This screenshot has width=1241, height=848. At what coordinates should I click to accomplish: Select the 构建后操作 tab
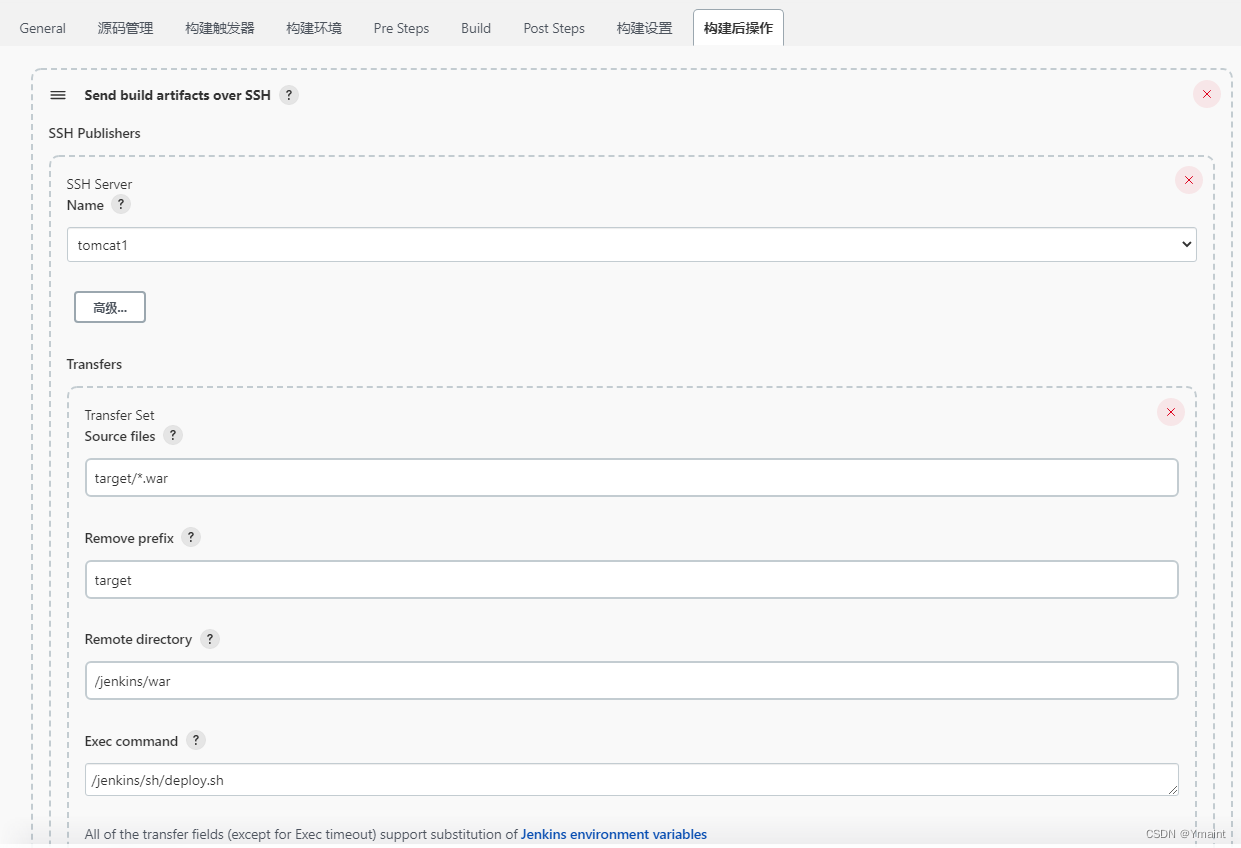(738, 28)
